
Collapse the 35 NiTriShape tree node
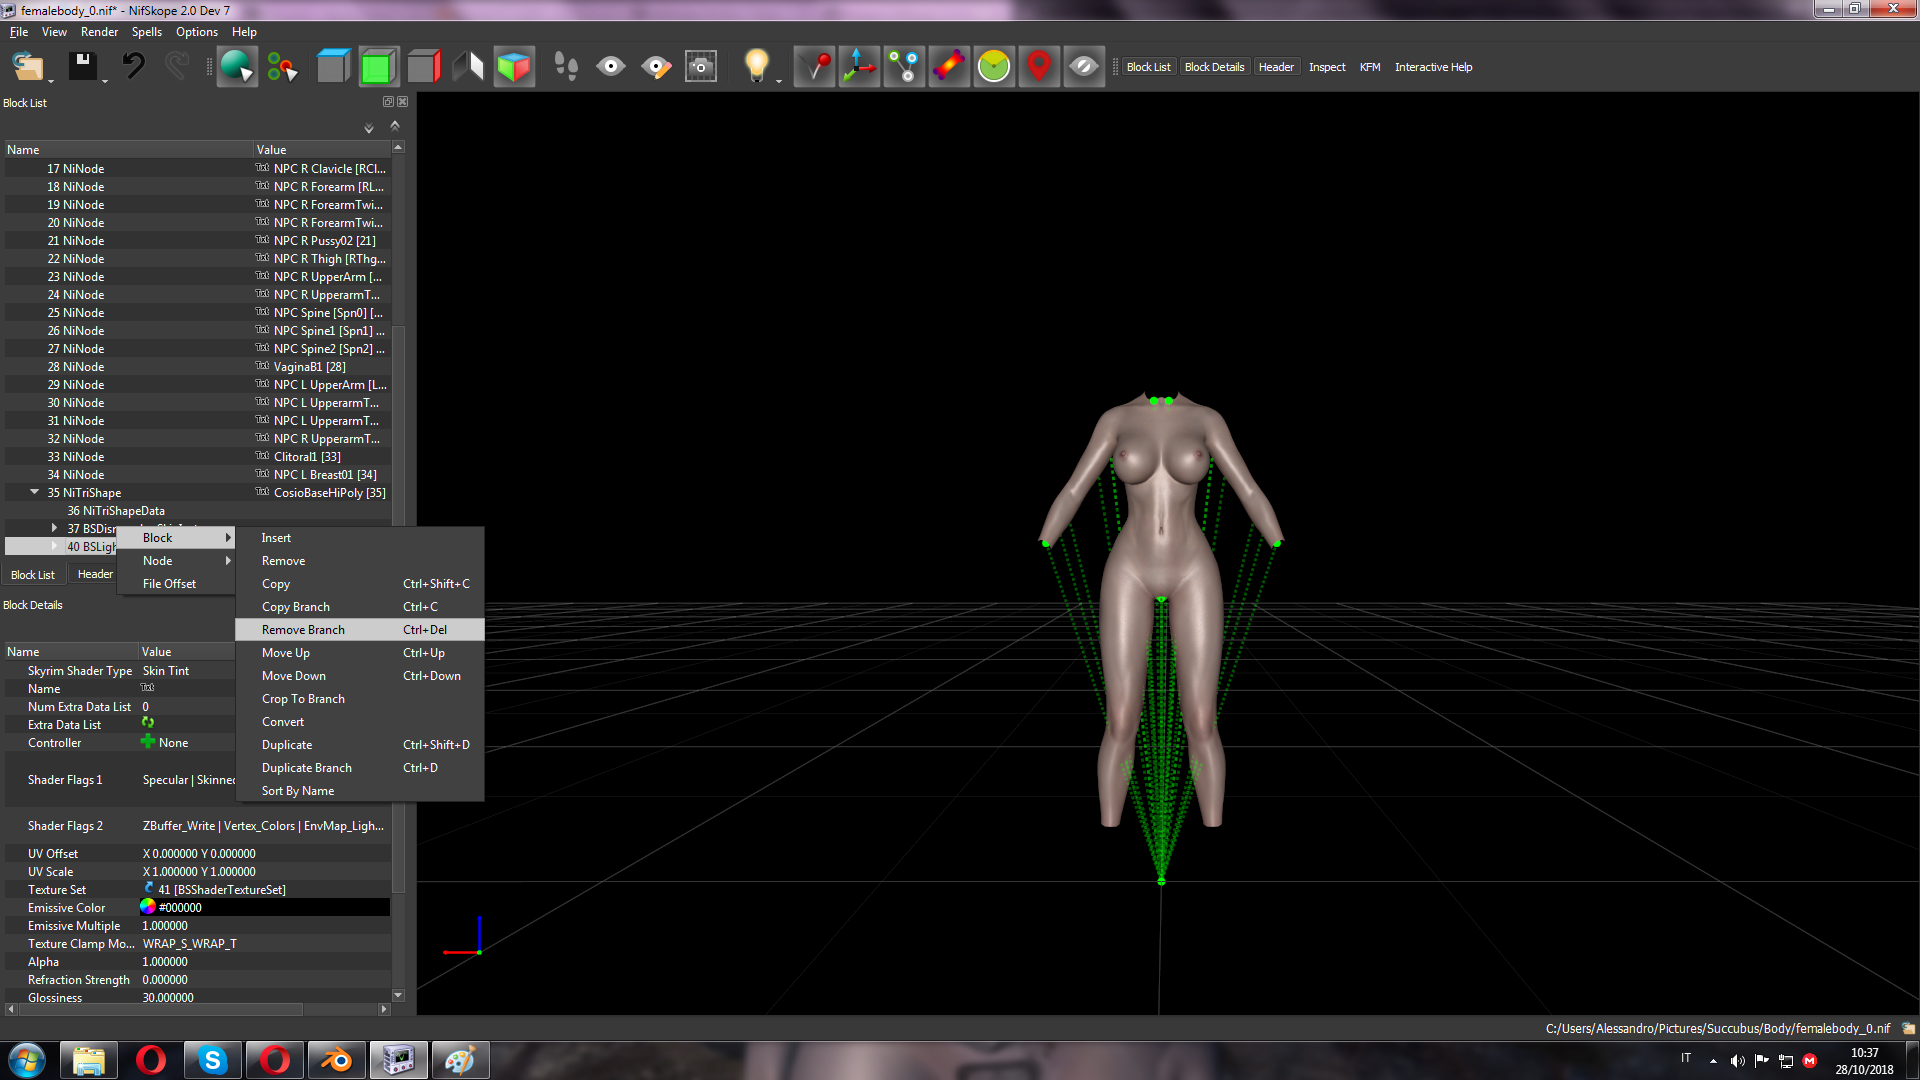35,492
